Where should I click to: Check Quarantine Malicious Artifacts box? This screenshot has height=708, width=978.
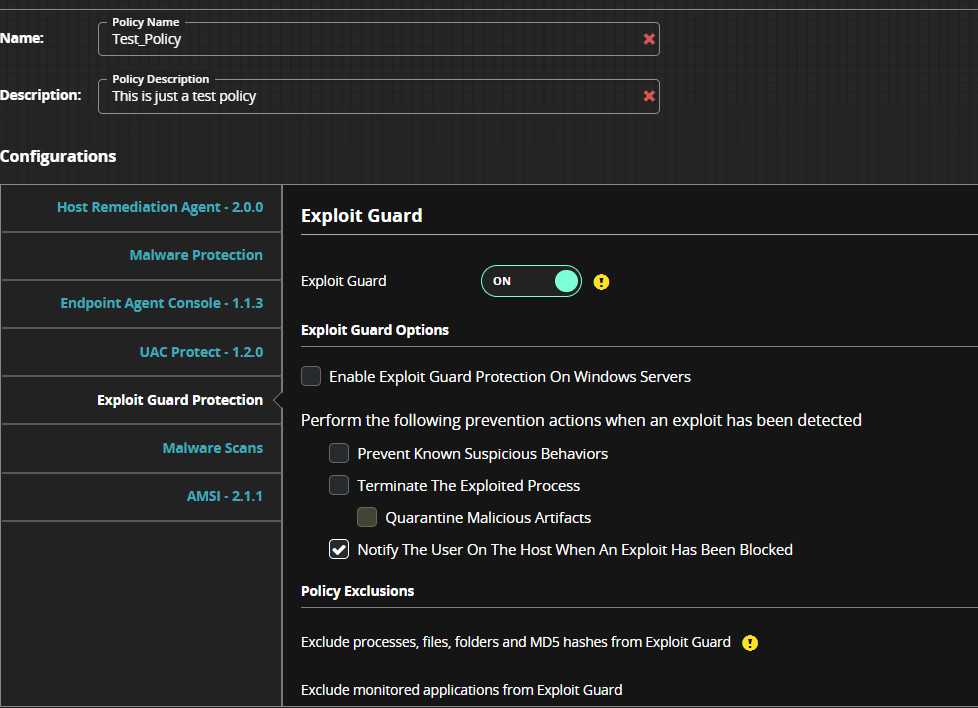point(368,517)
